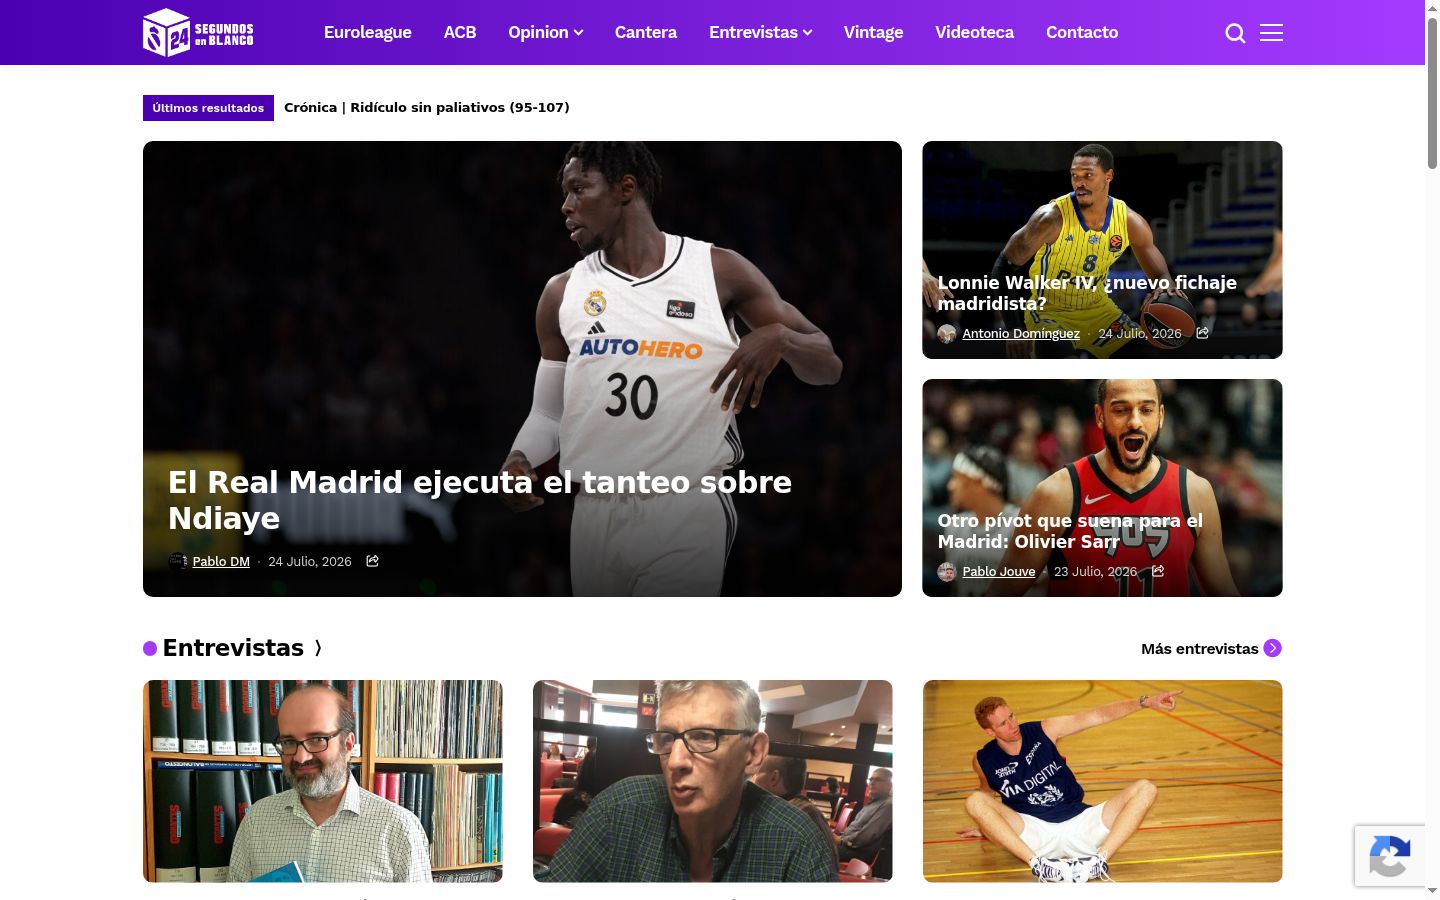Screen dimensions: 1440x900
Task: Click the chevron next to Entrevistas heading
Action: tap(318, 648)
